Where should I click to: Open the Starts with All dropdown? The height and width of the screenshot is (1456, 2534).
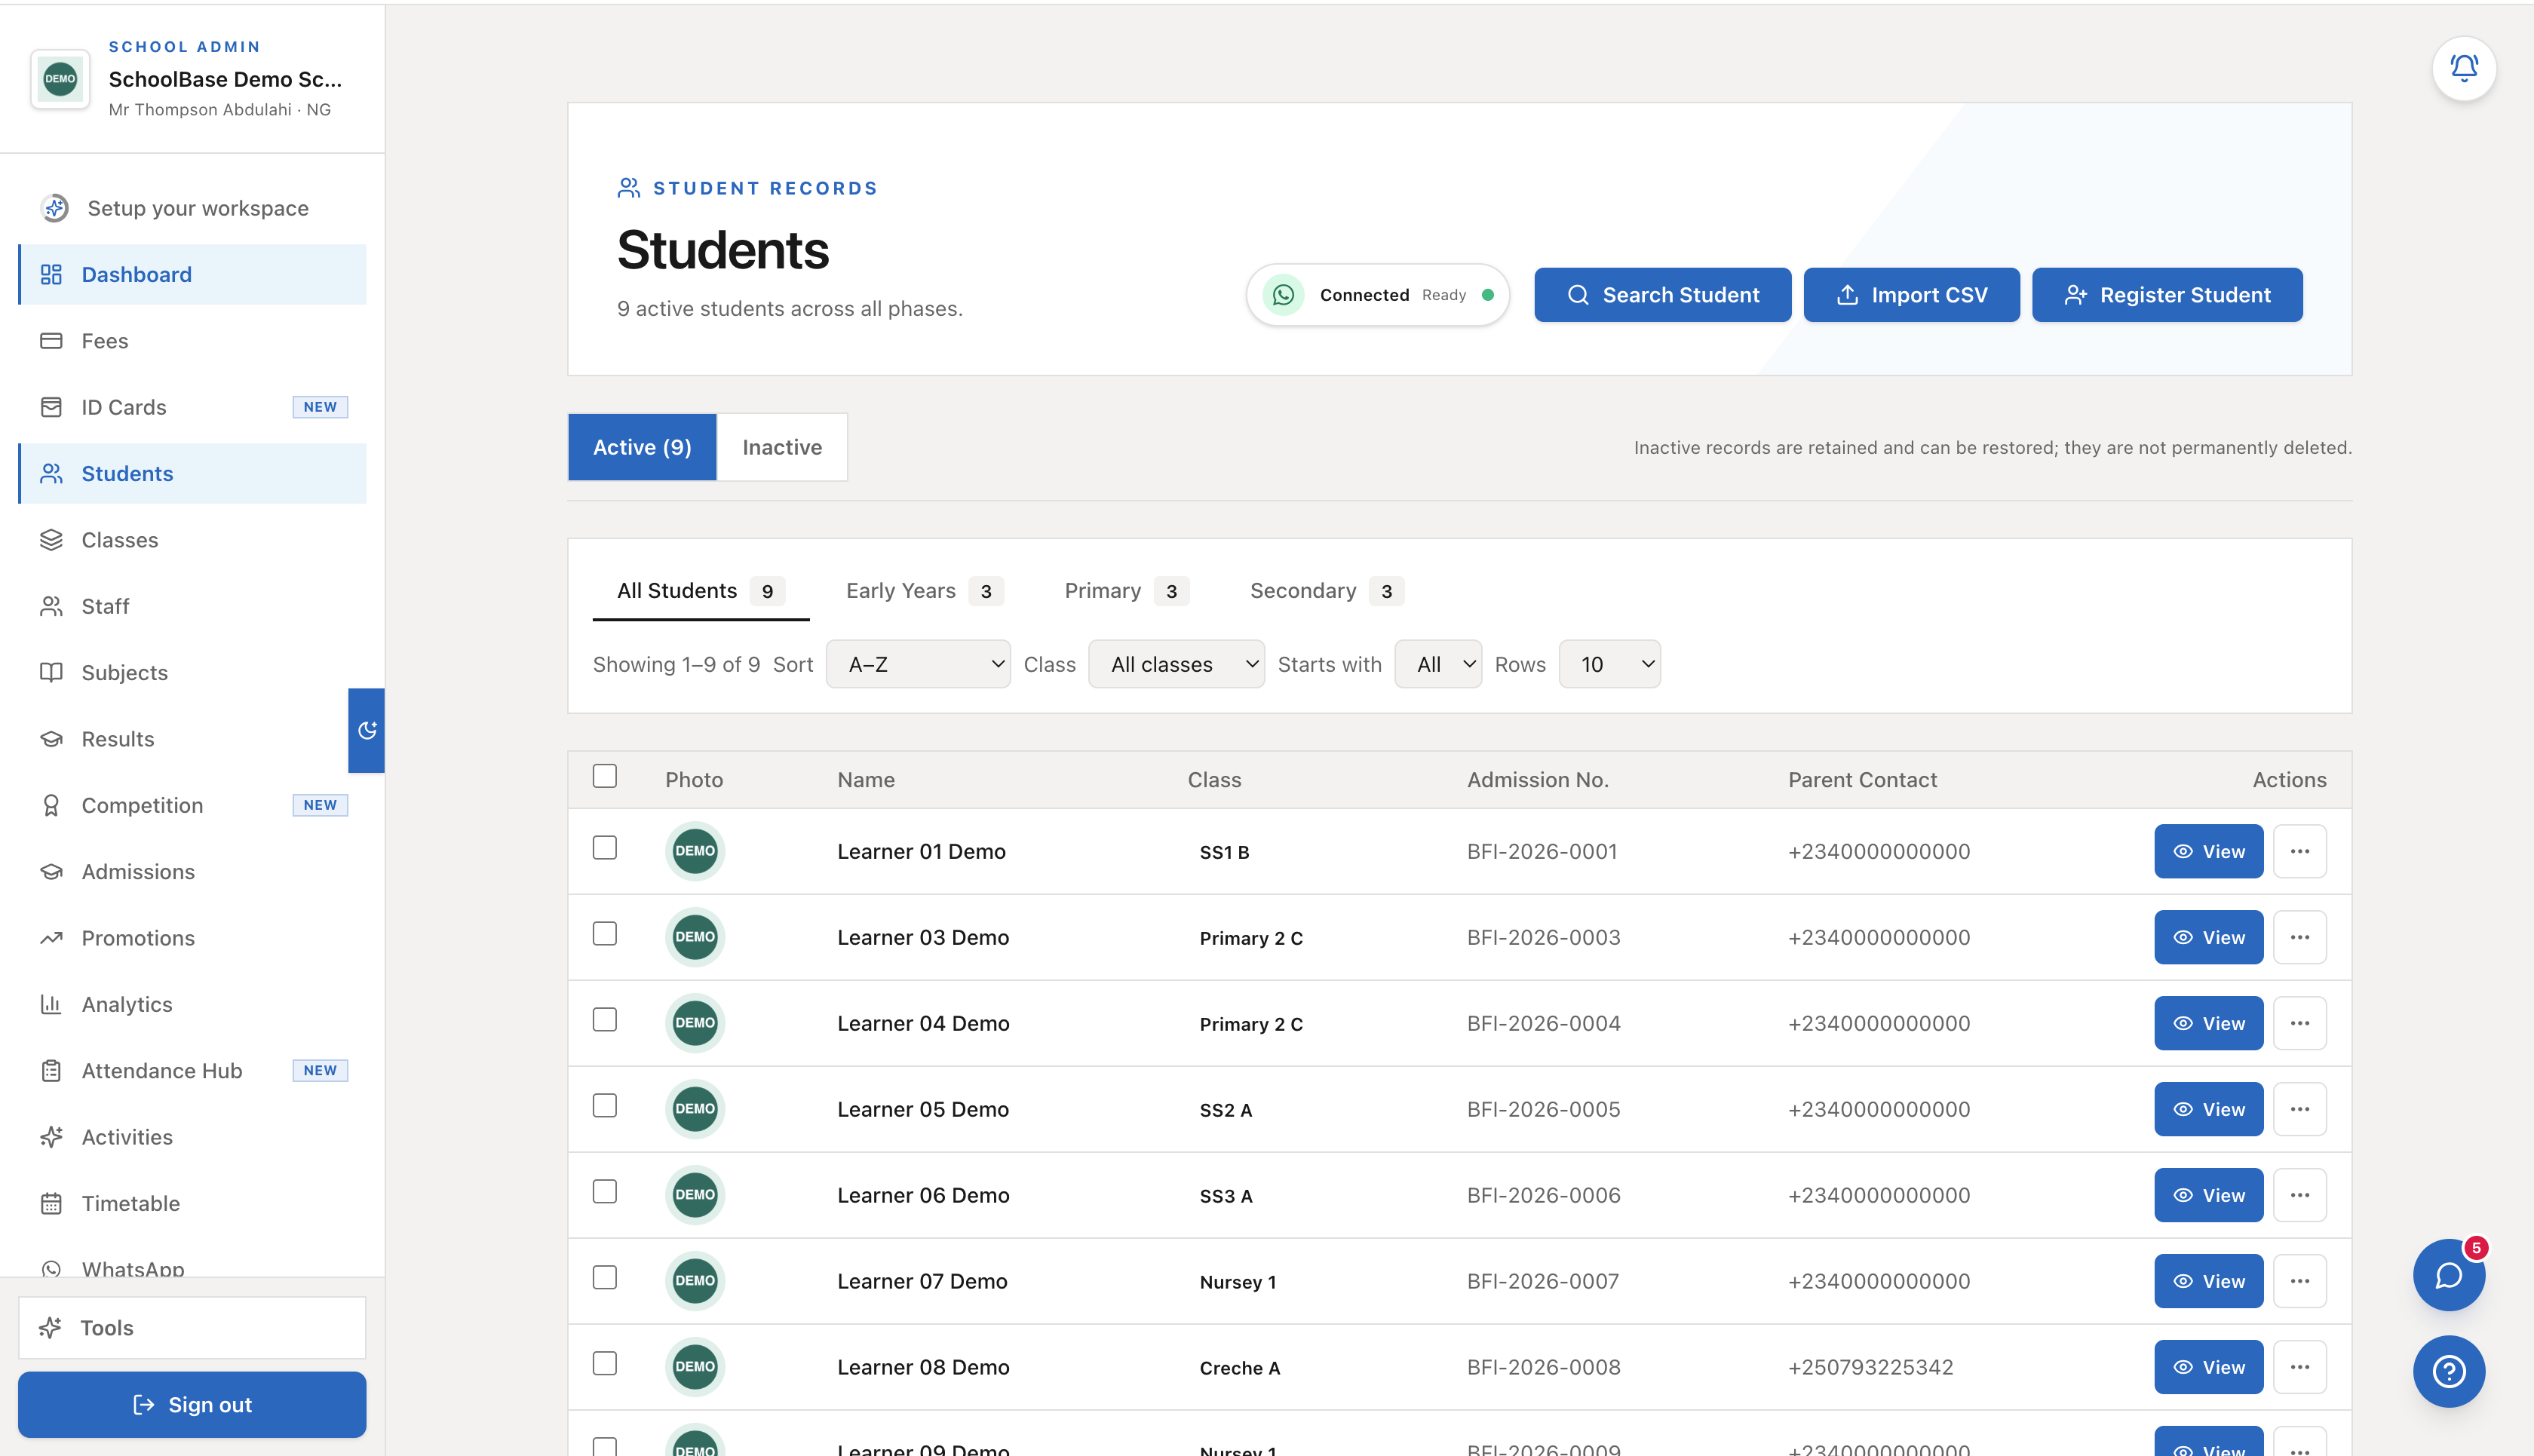coord(1438,664)
